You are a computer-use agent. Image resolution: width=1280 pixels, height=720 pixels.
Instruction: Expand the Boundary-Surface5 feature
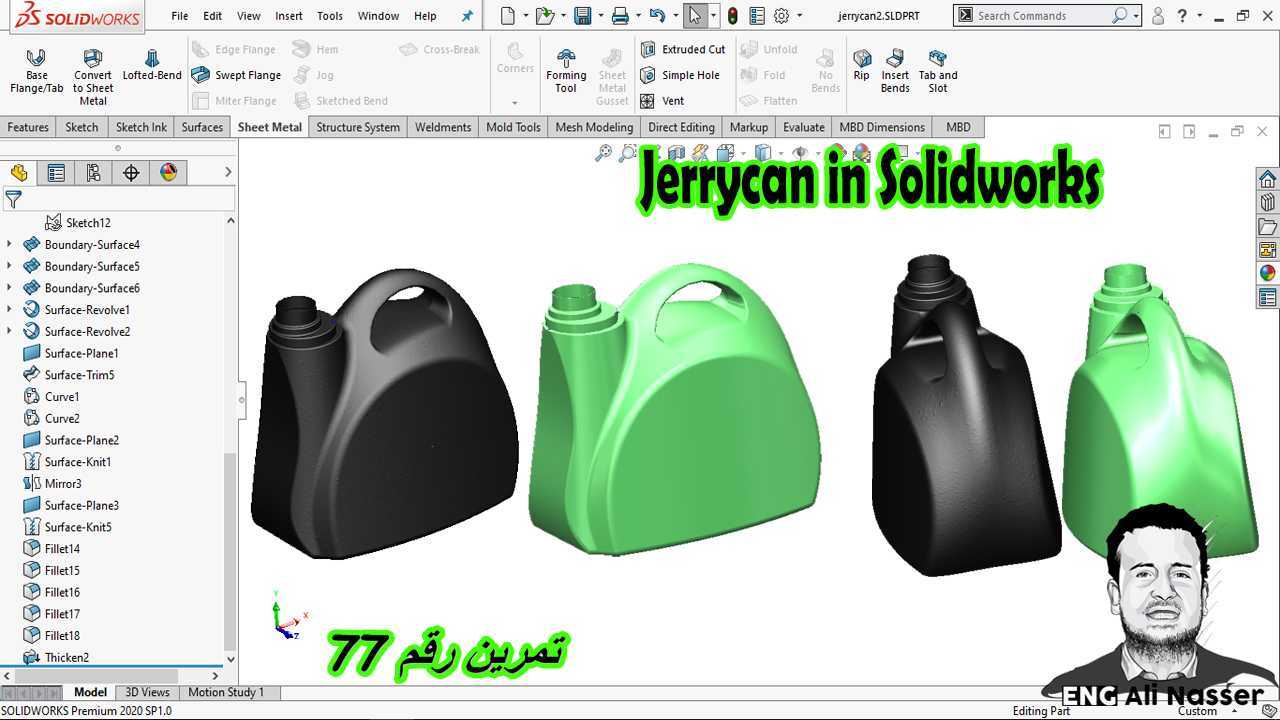10,266
